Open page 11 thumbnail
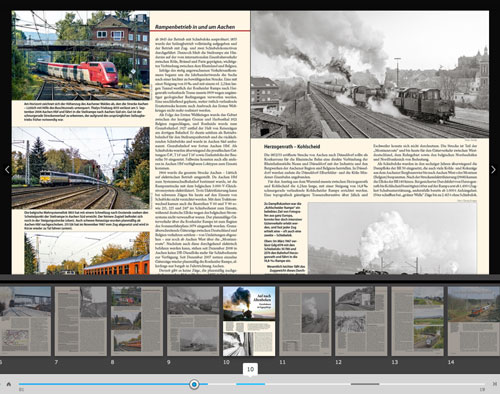This screenshot has width=500, height=394. pos(305,321)
